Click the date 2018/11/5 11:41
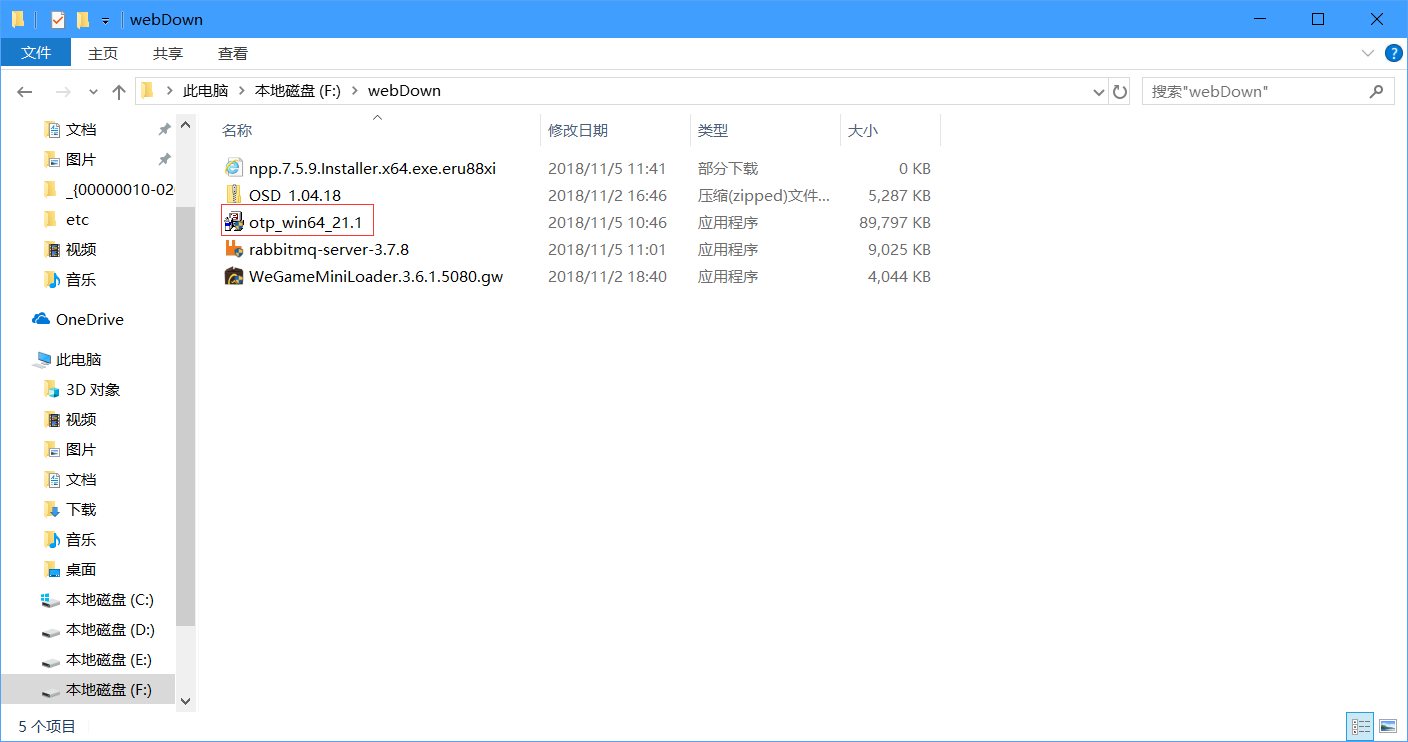The image size is (1408, 742). pos(607,168)
